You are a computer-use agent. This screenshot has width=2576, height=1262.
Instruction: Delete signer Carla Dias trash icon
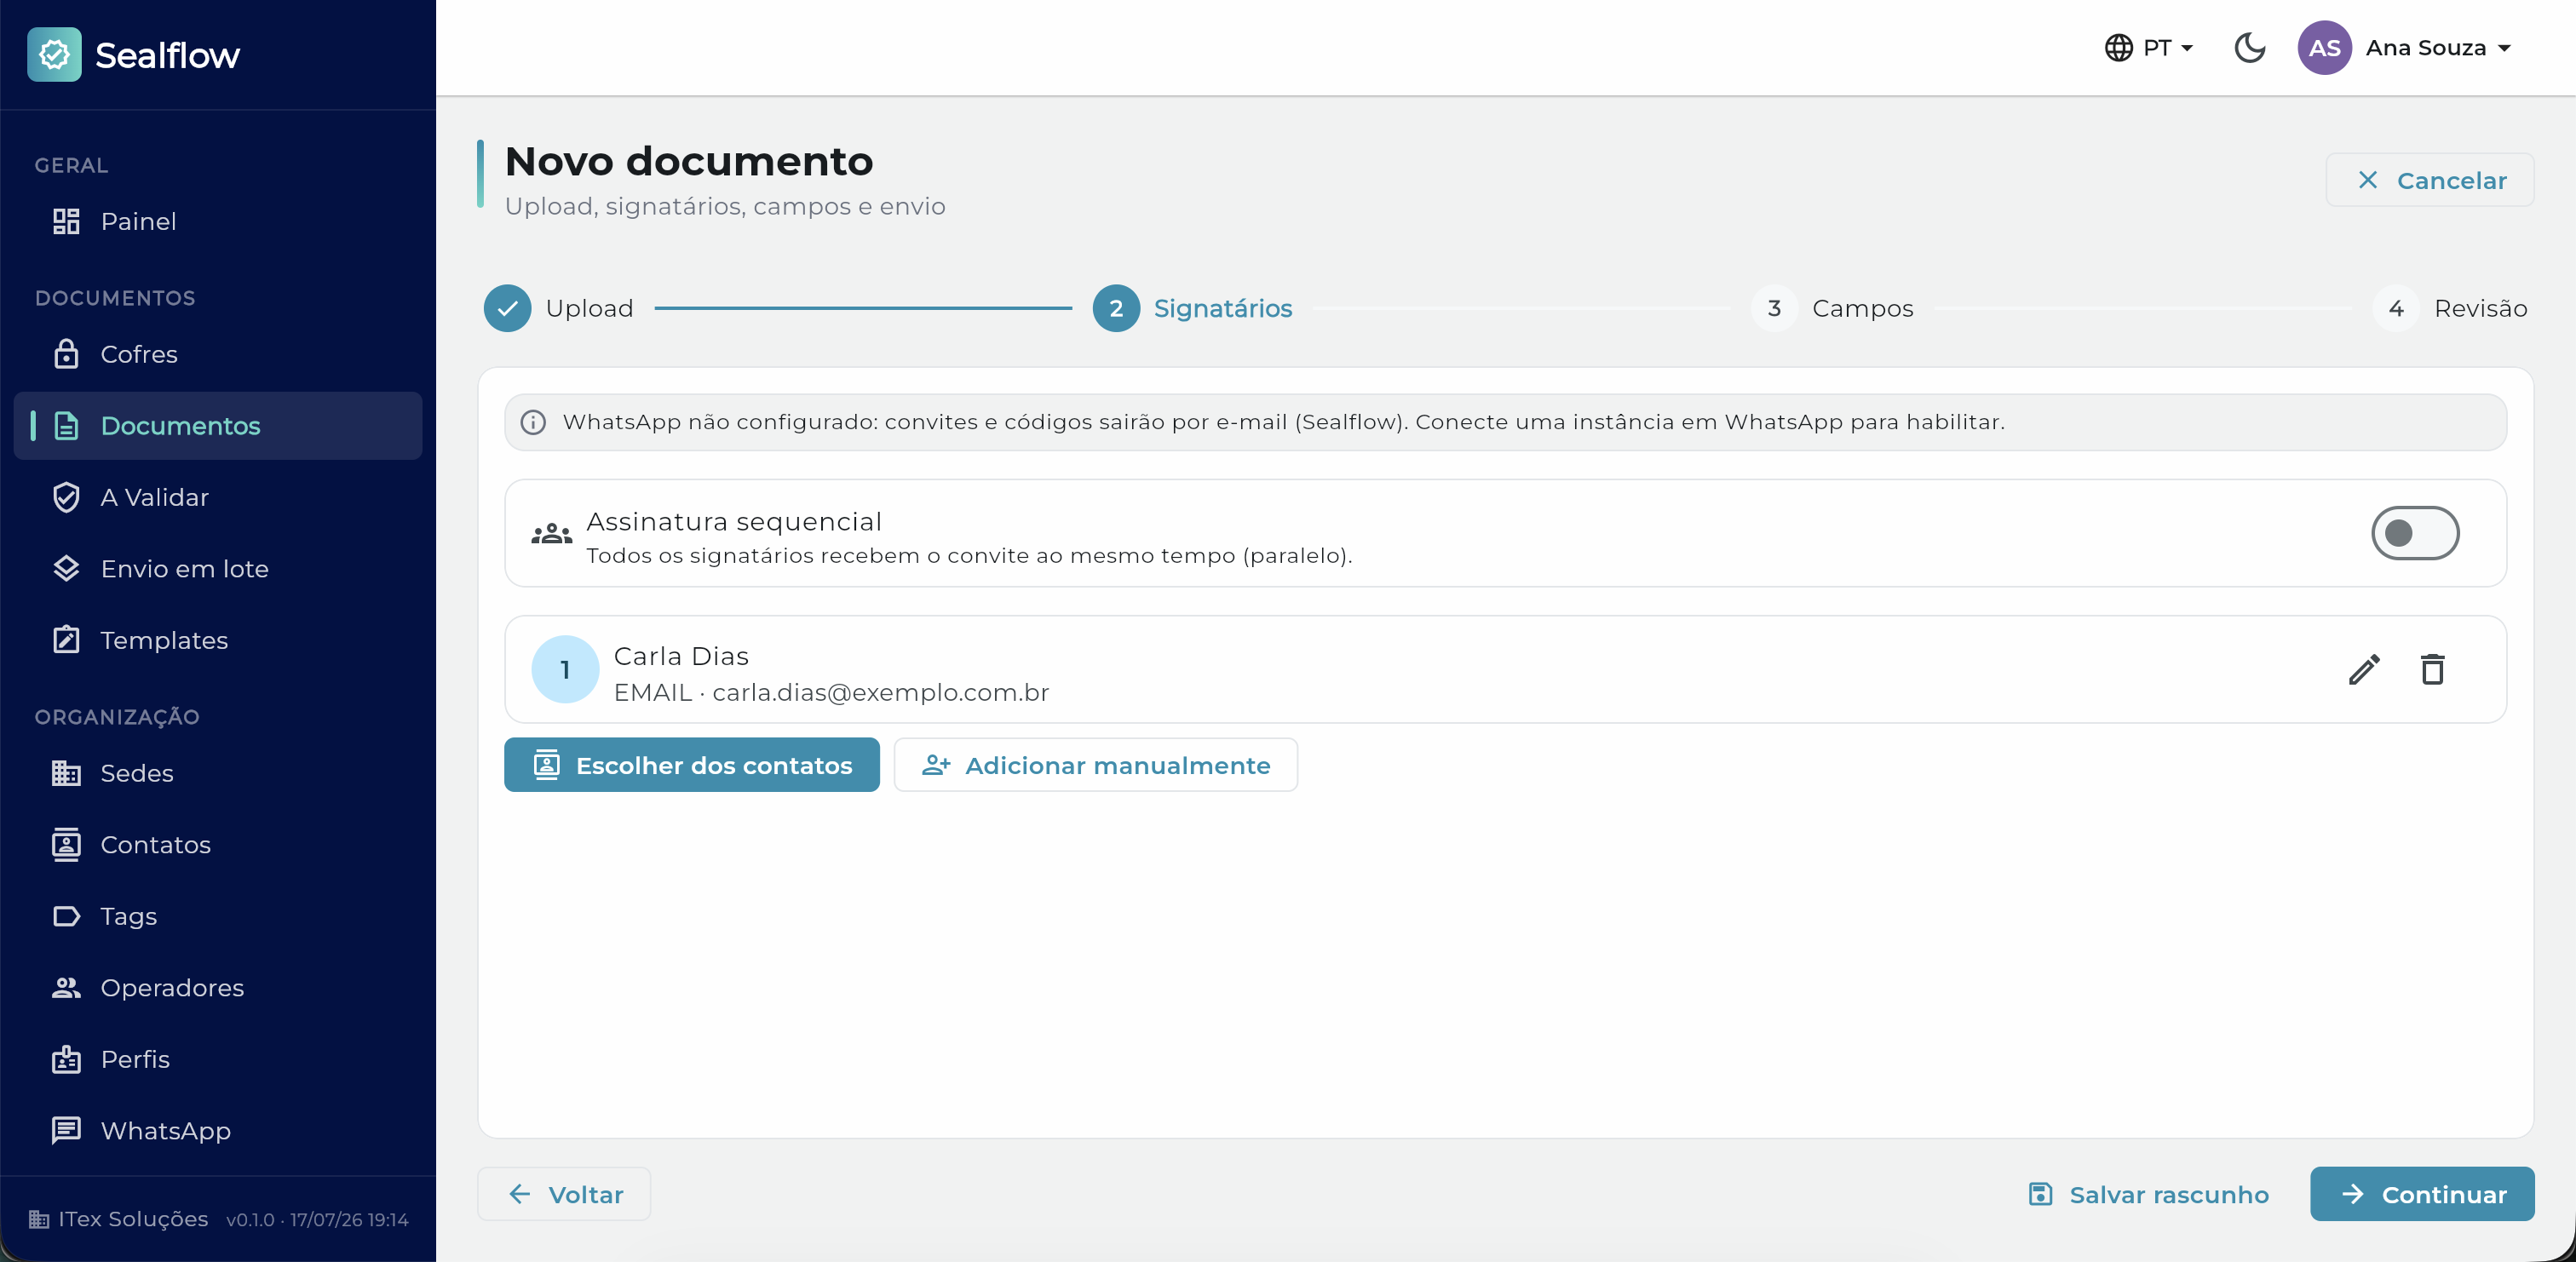point(2432,669)
